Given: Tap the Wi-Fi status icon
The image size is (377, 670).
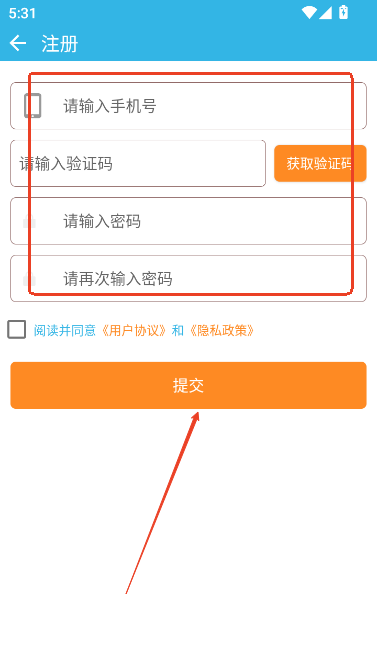Looking at the screenshot, I should (309, 12).
